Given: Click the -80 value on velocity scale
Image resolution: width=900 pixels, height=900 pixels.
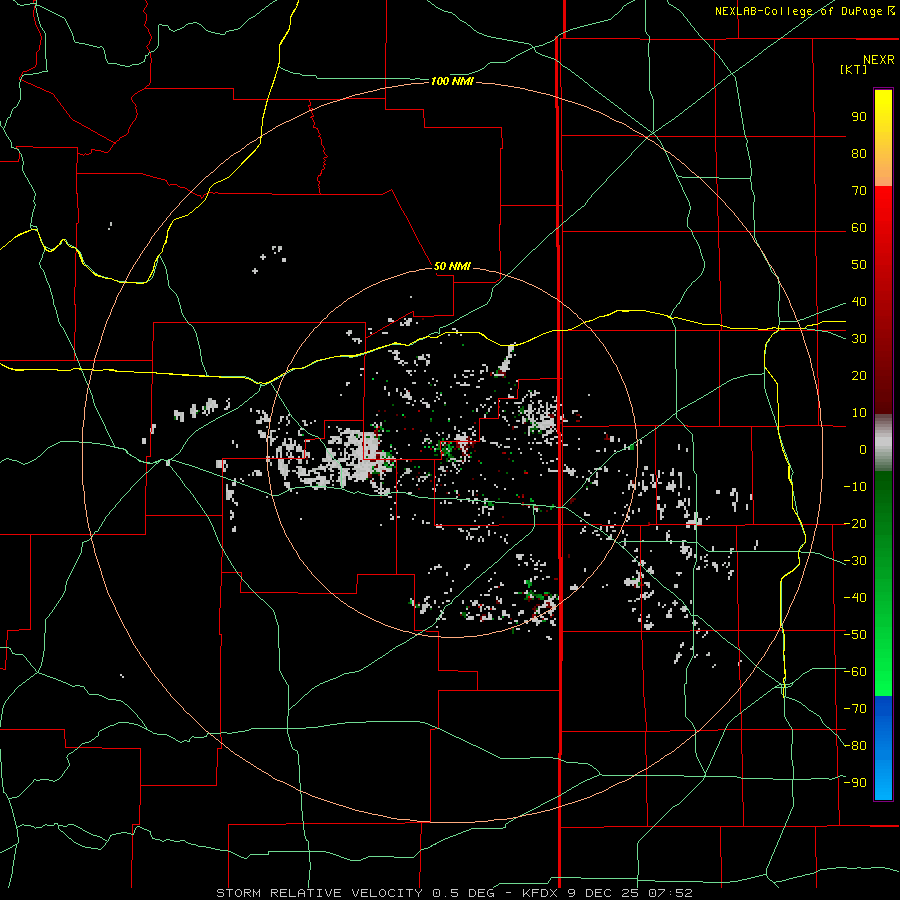Looking at the screenshot, I should coord(855,746).
